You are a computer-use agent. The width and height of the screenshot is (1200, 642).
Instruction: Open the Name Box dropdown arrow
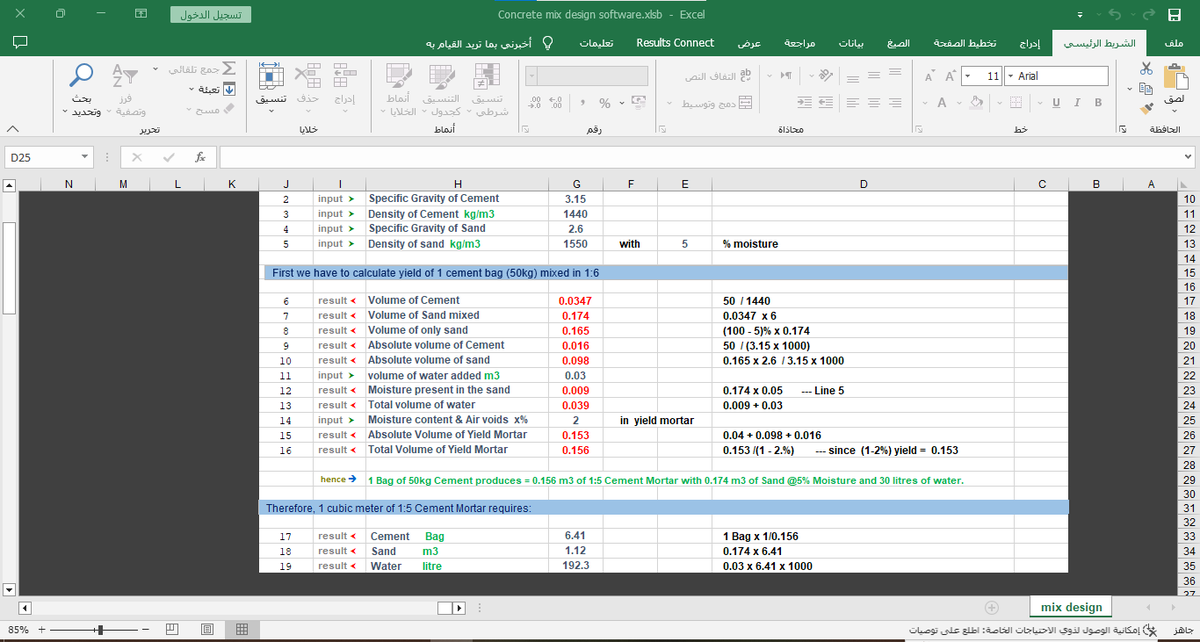pos(85,157)
